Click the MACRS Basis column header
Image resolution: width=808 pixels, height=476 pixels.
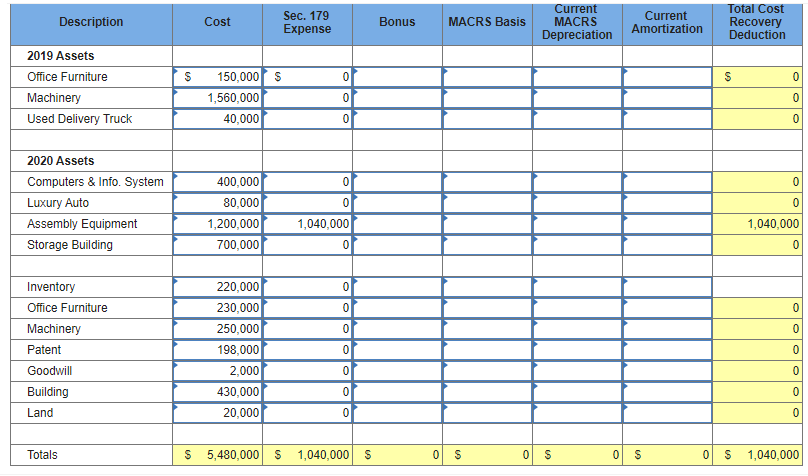pos(487,22)
